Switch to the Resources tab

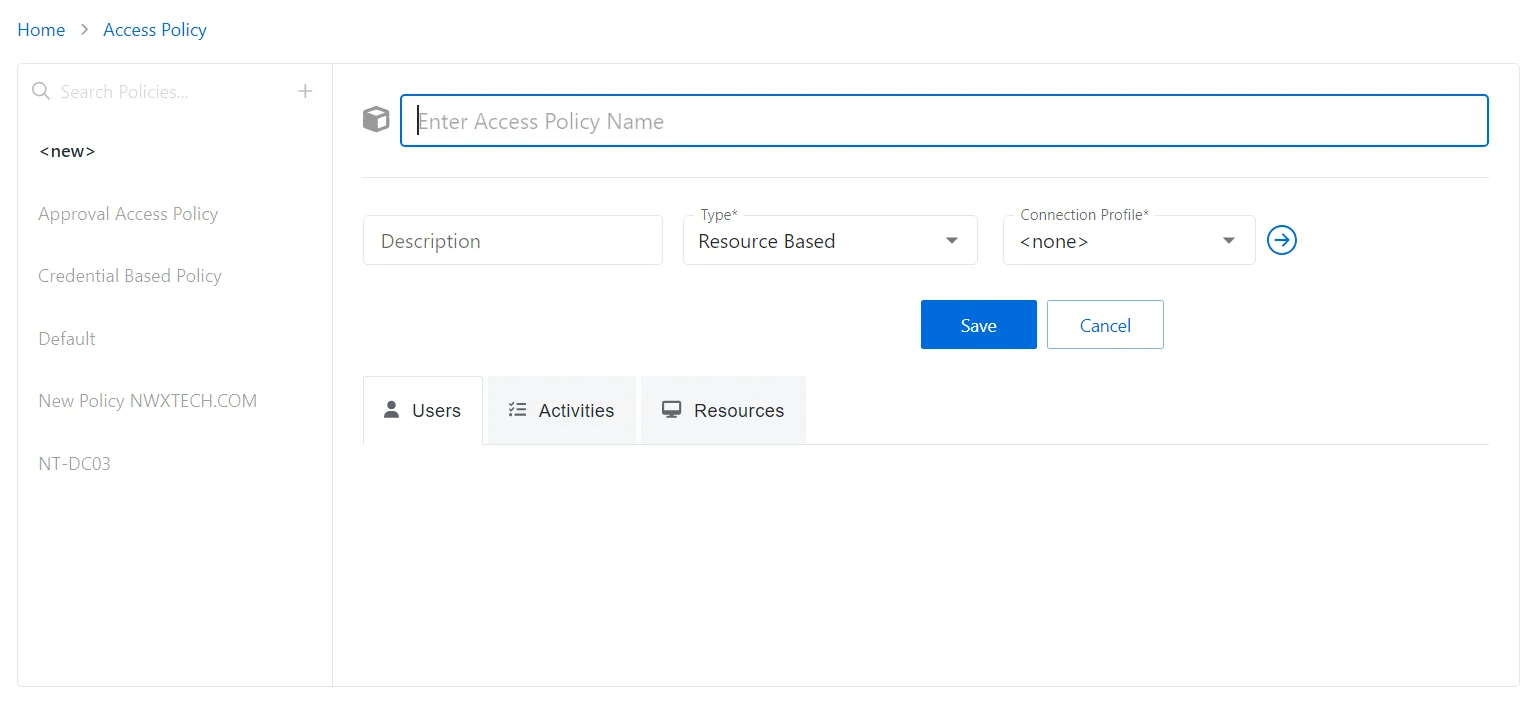point(723,410)
